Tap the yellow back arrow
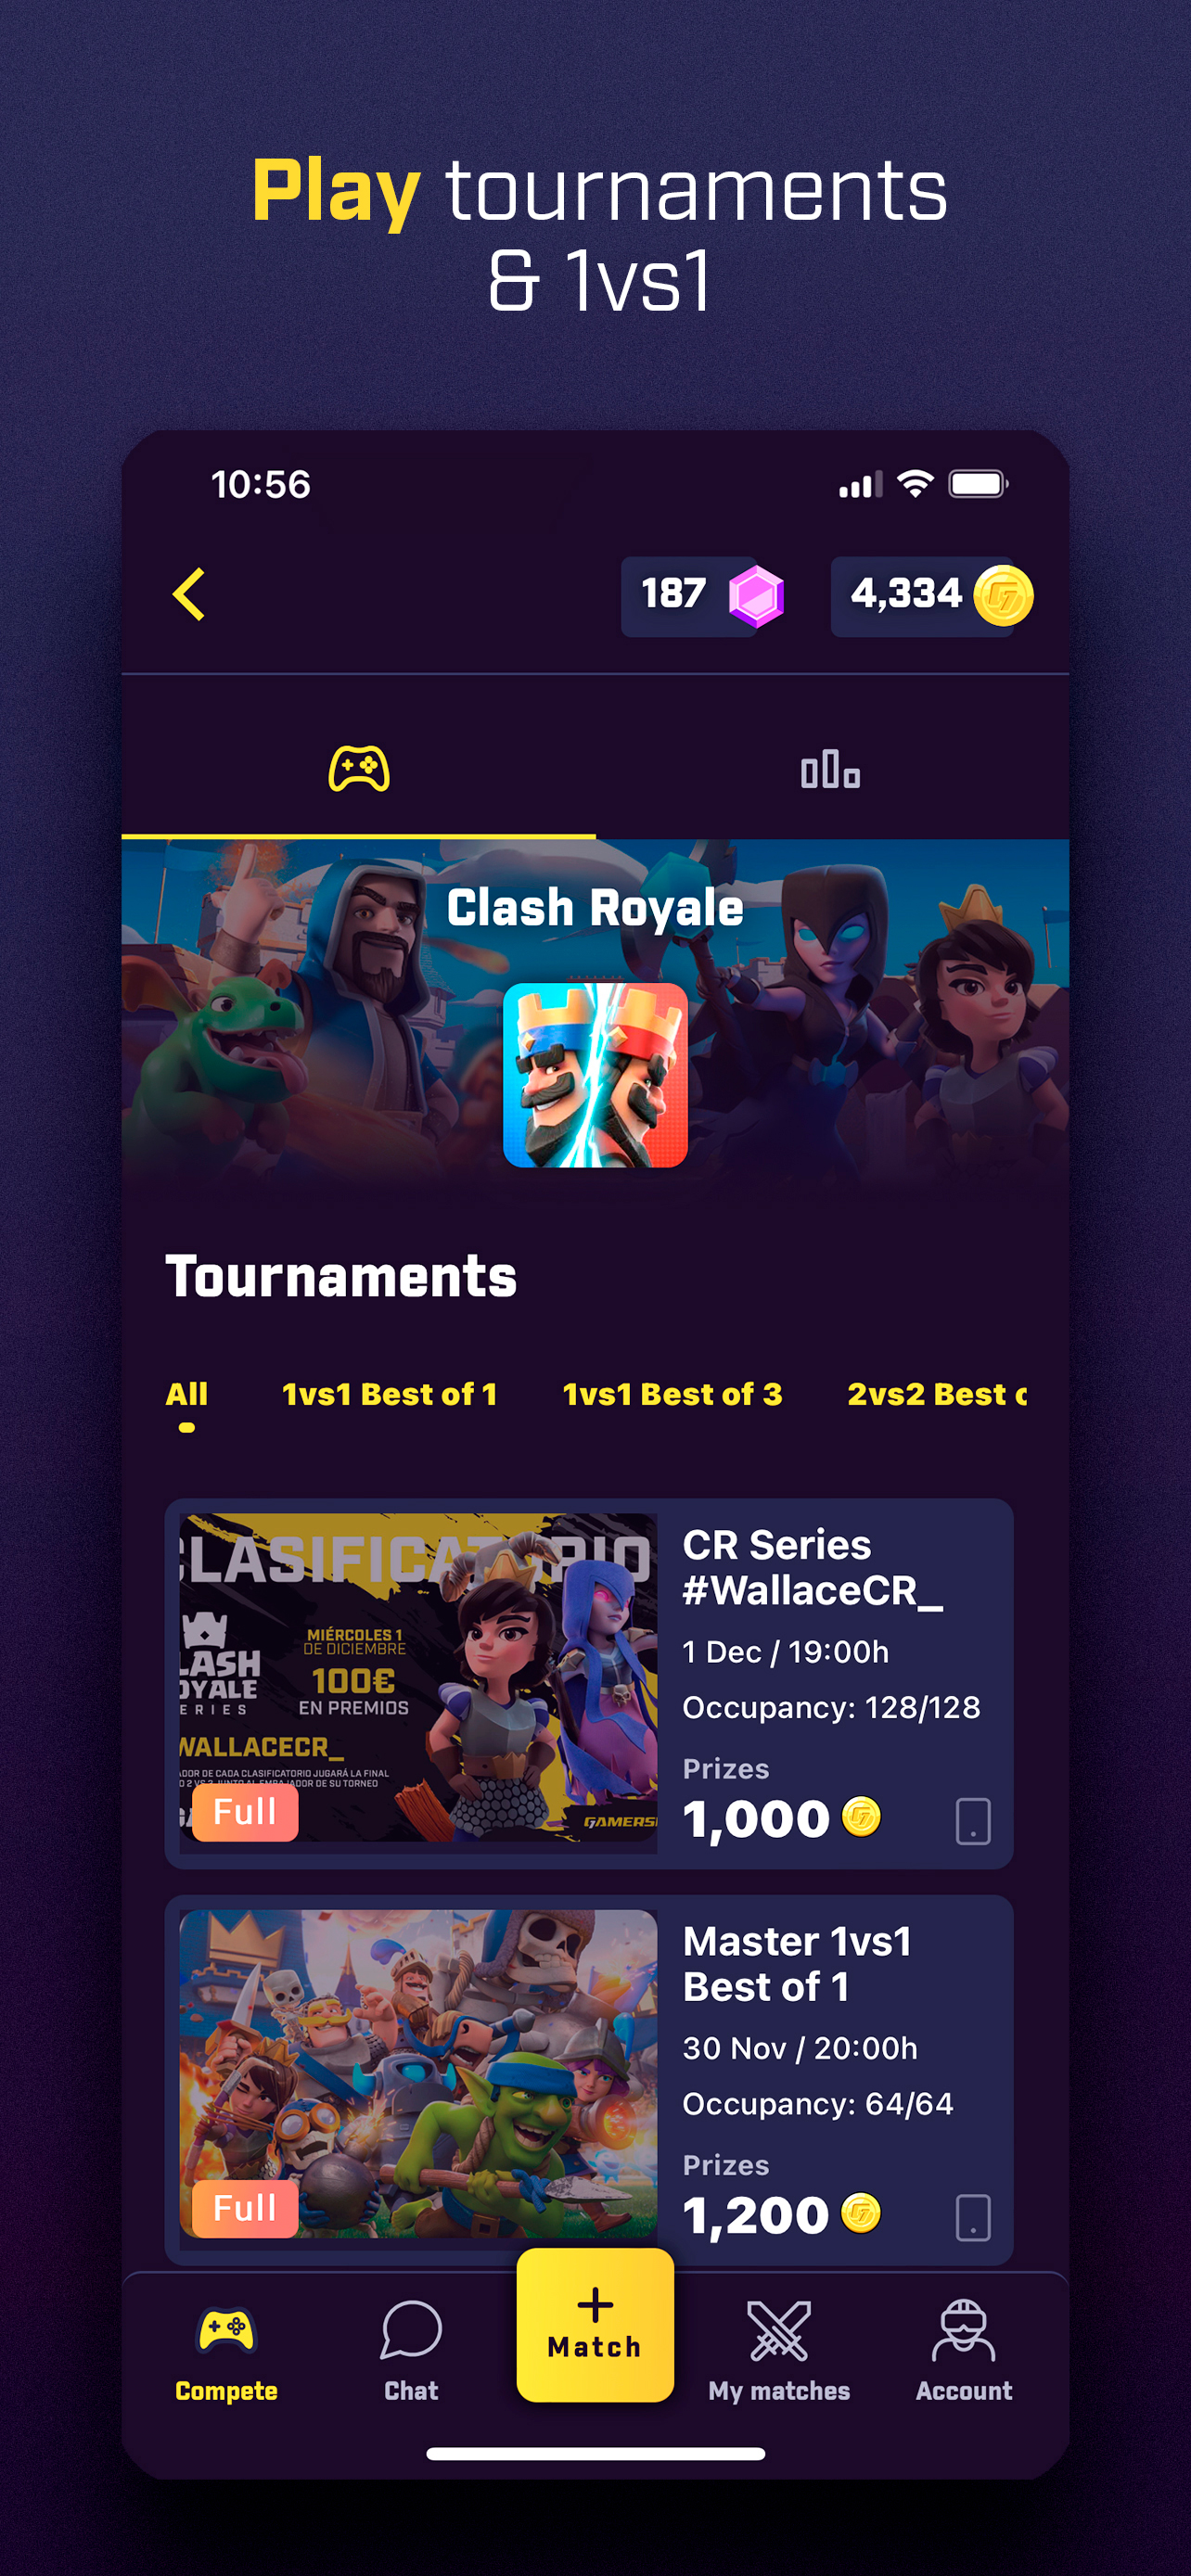Screen dimensions: 1191x2576 pyautogui.click(x=188, y=595)
